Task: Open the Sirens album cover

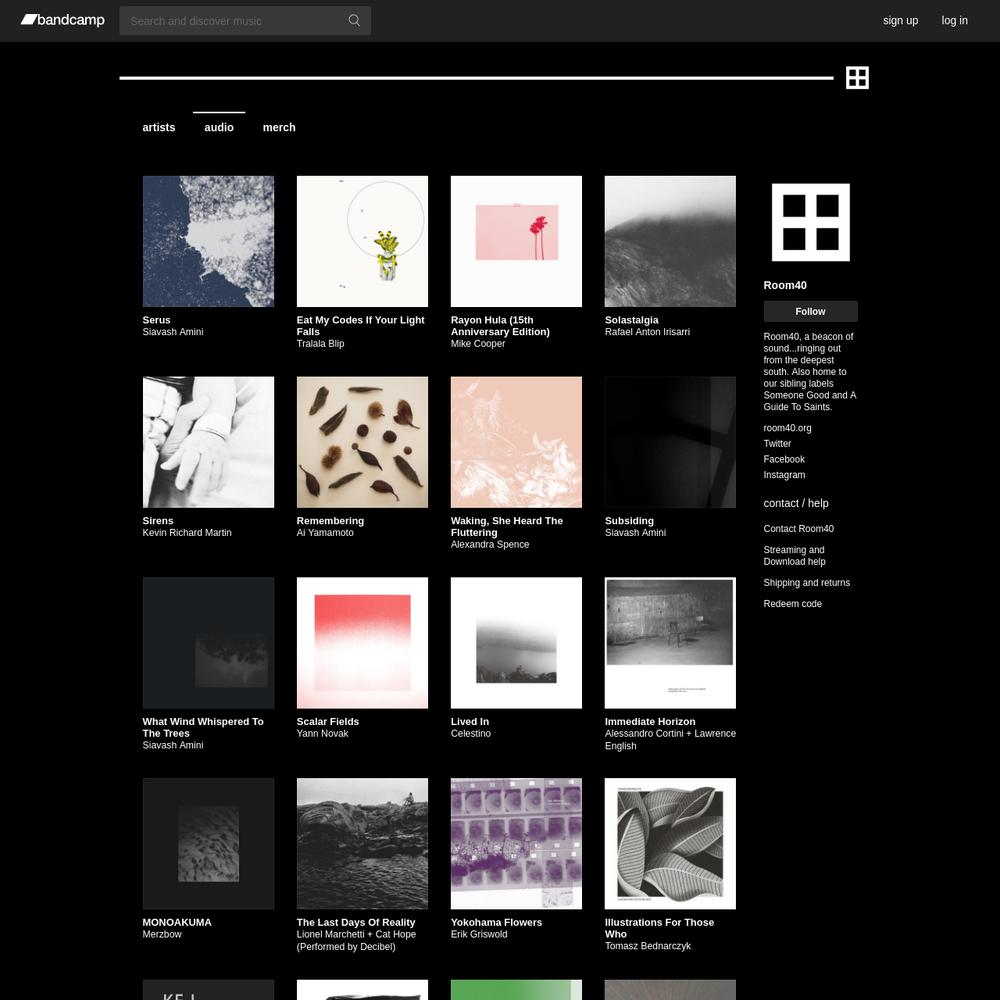Action: tap(209, 443)
